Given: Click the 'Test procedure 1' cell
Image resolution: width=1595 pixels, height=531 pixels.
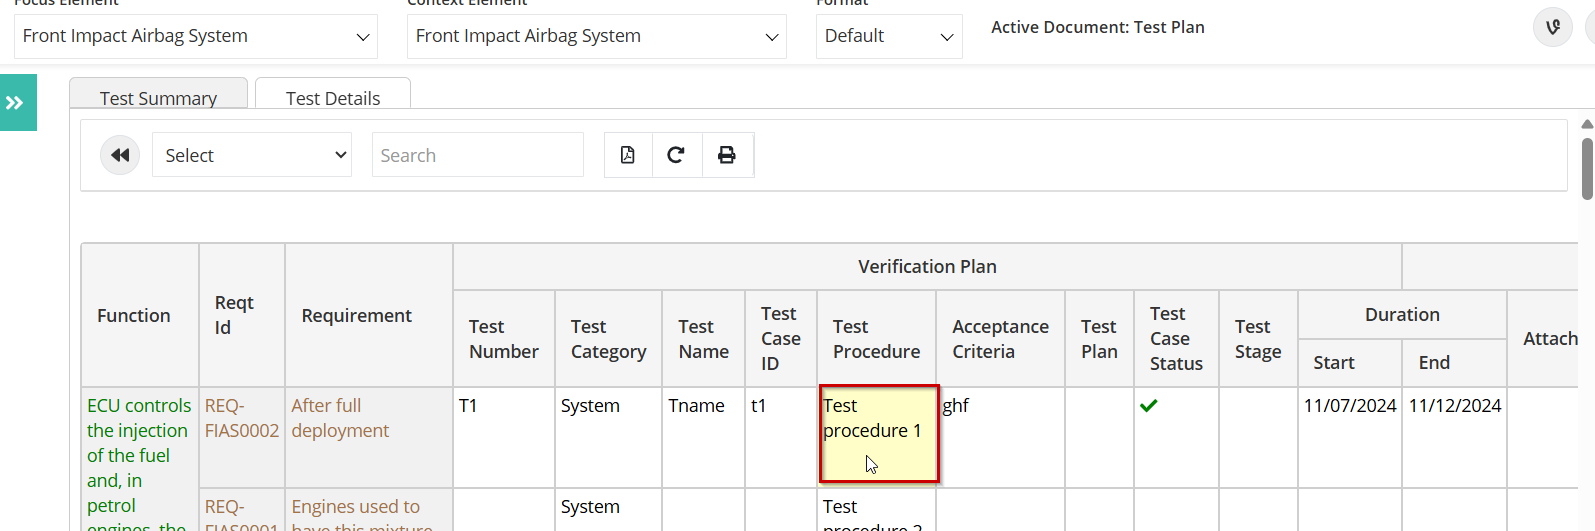Looking at the screenshot, I should (x=878, y=434).
